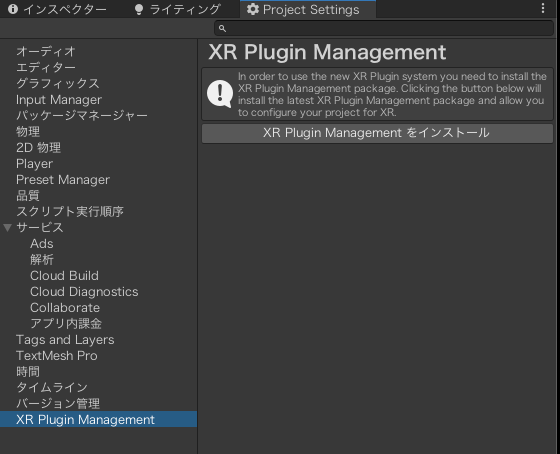Viewport: 560px width, 454px height.
Task: Open Player settings
Action: click(x=34, y=164)
